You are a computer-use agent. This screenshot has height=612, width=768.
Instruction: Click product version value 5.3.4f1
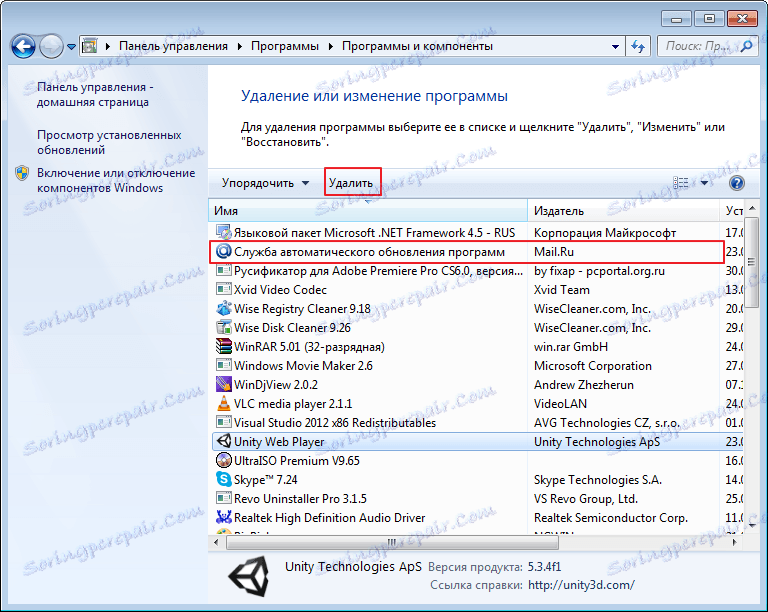pyautogui.click(x=544, y=566)
